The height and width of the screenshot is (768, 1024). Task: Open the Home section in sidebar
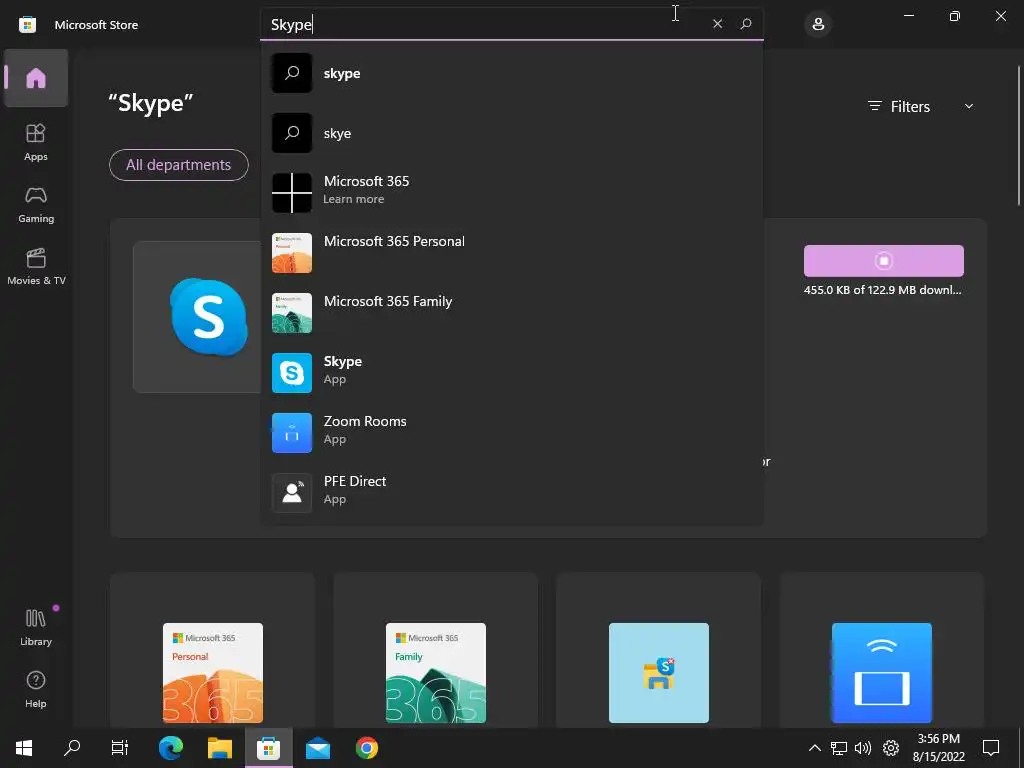click(36, 78)
